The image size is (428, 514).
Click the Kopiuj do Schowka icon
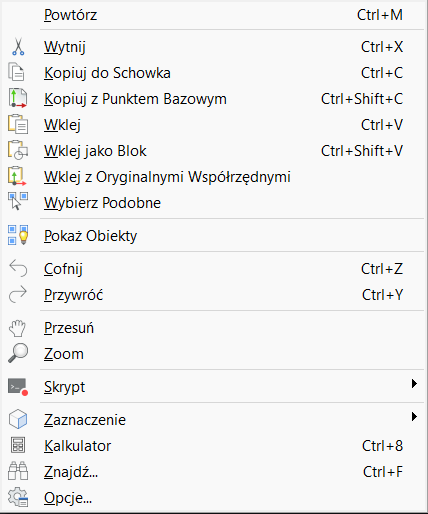point(17,72)
